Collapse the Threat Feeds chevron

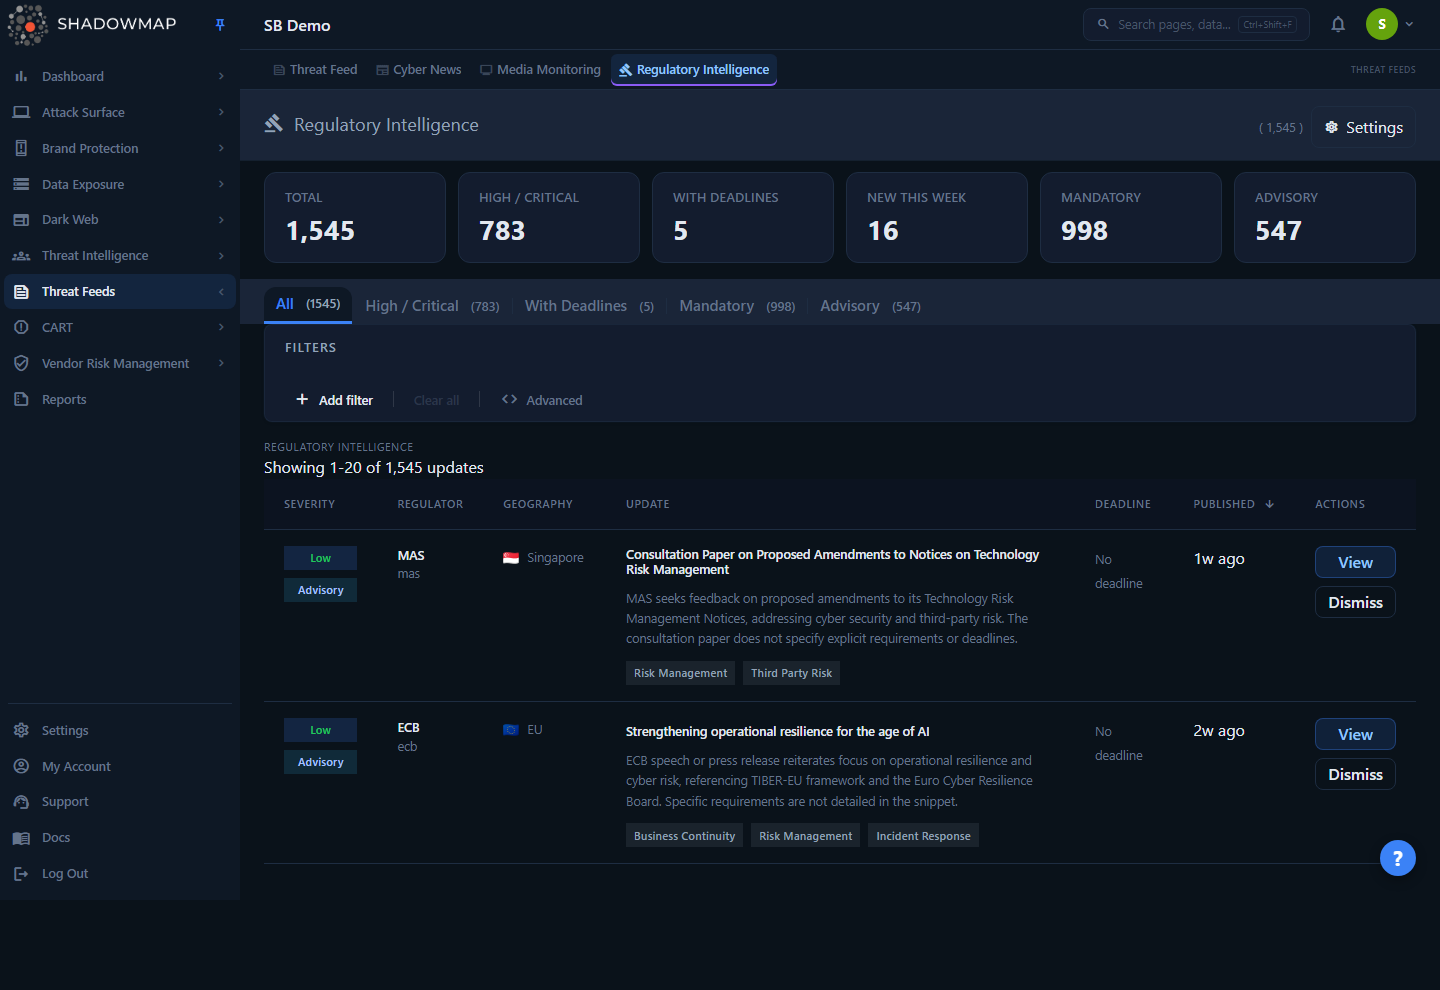coord(221,292)
